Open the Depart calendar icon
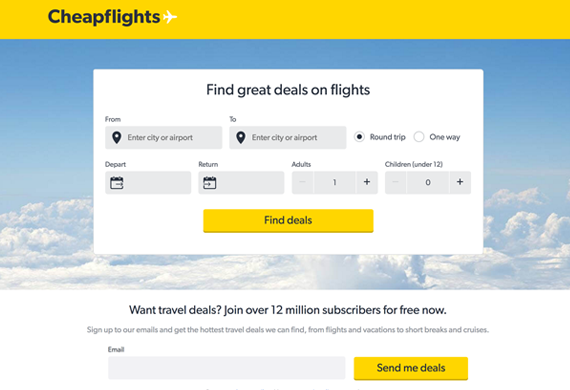 (x=117, y=183)
